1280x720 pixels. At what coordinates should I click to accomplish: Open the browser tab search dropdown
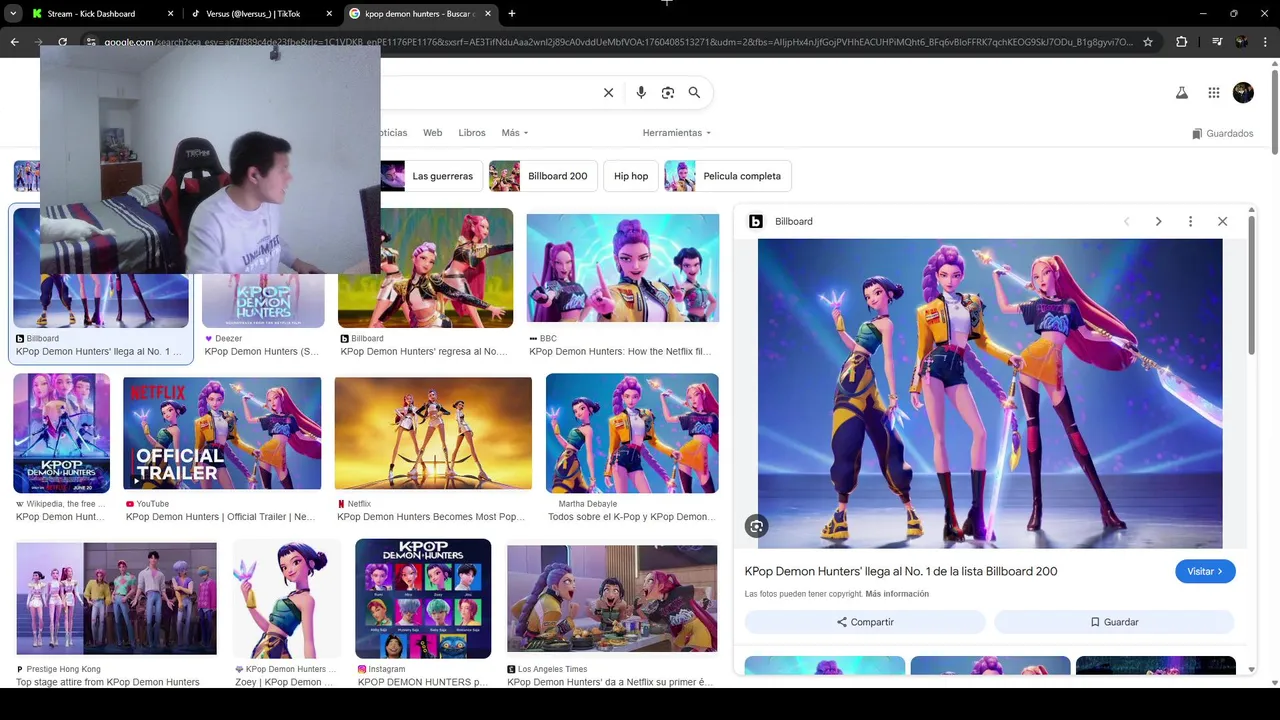click(13, 14)
